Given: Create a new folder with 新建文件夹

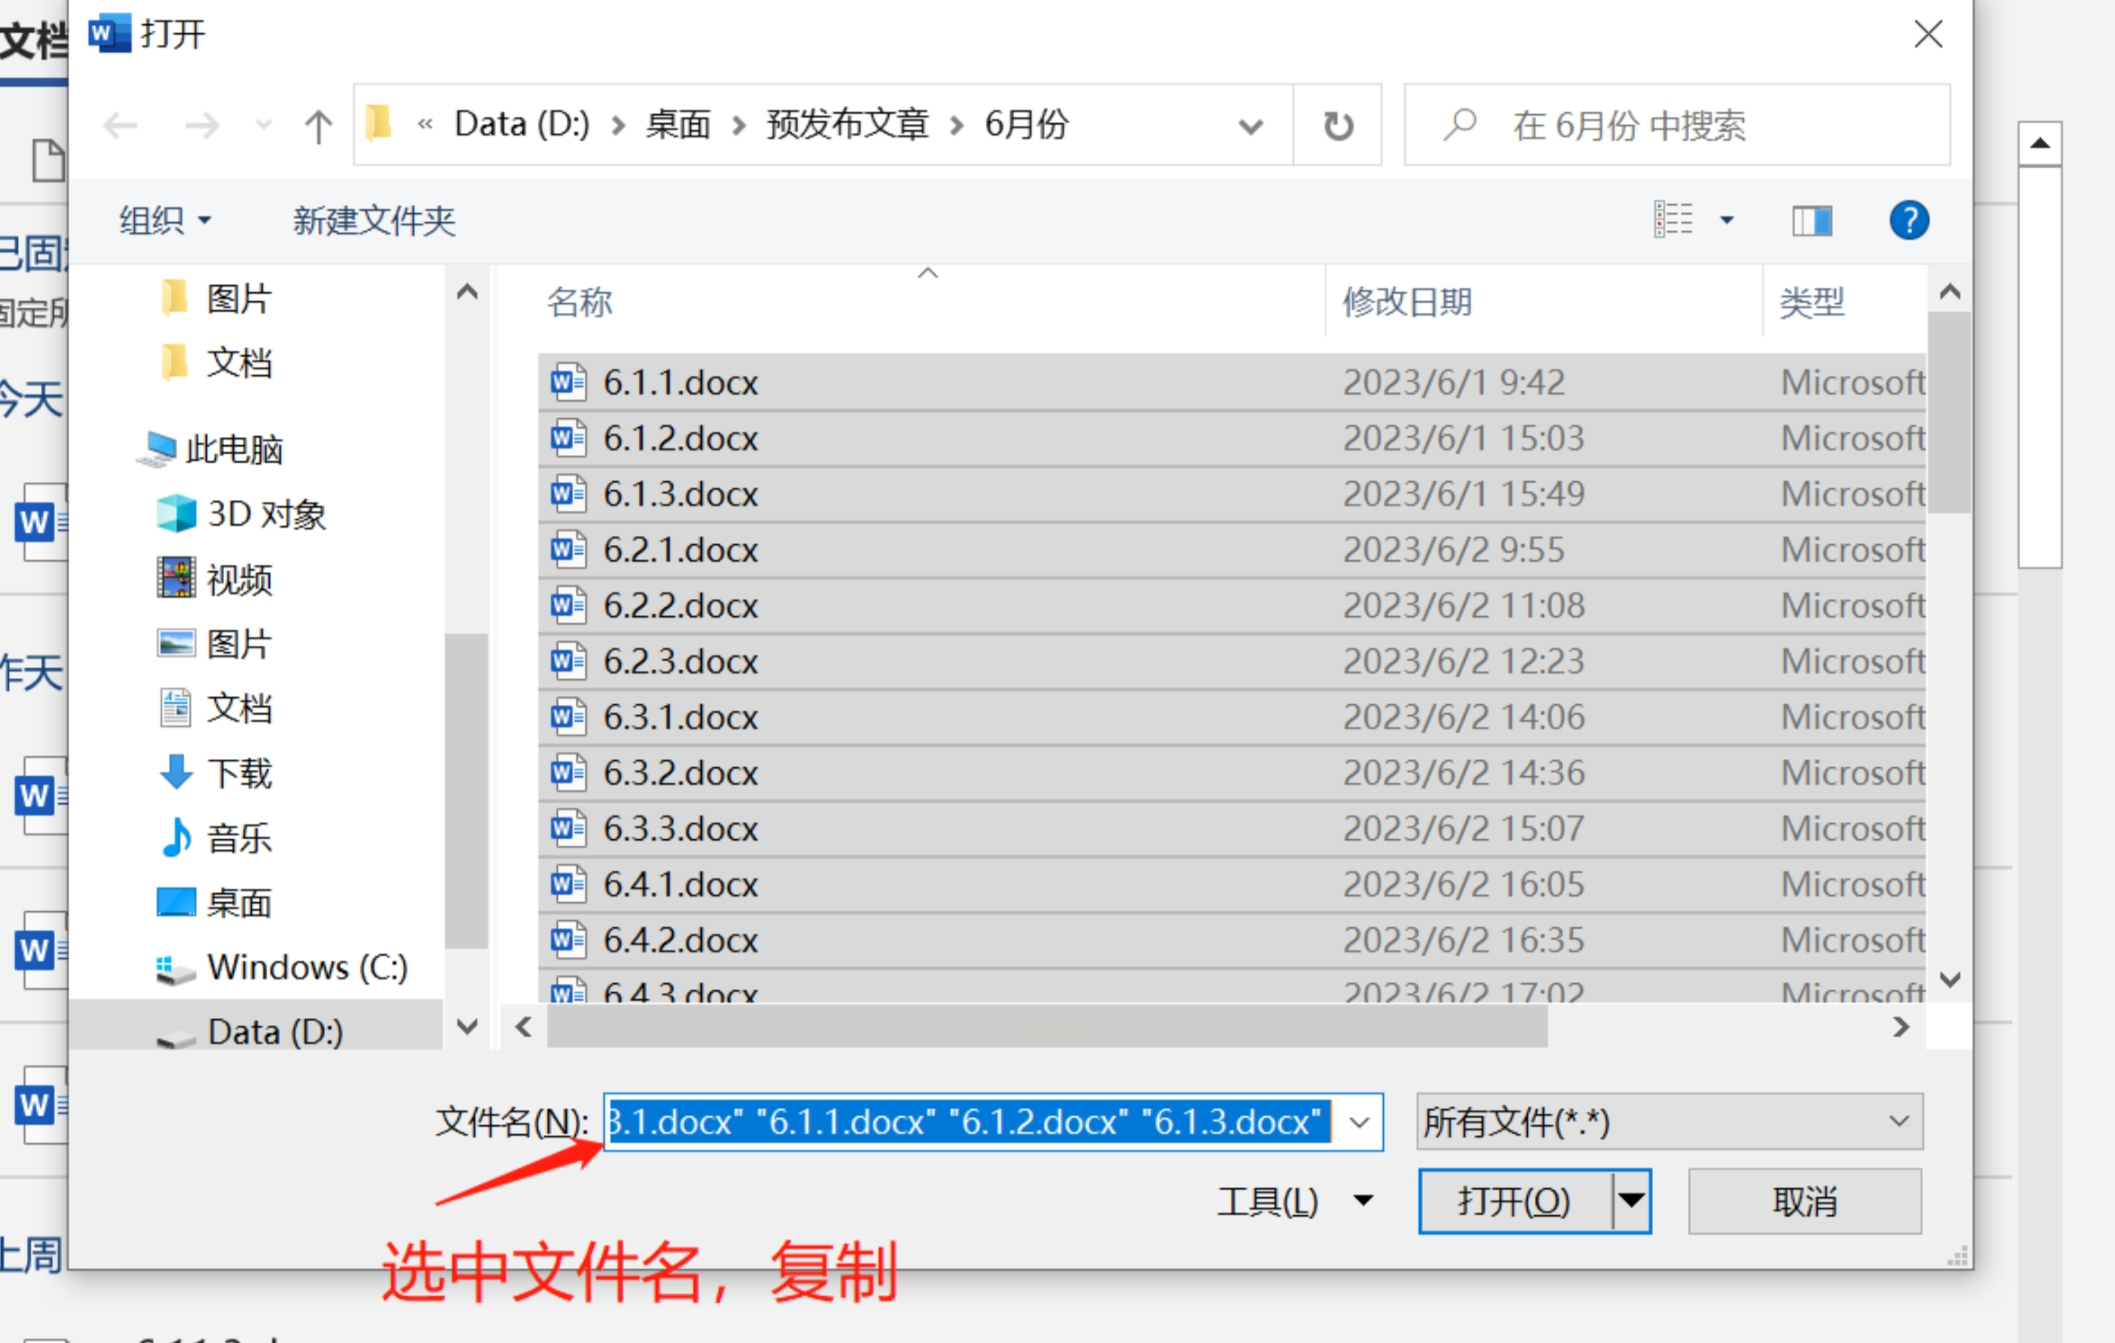Looking at the screenshot, I should (x=374, y=220).
